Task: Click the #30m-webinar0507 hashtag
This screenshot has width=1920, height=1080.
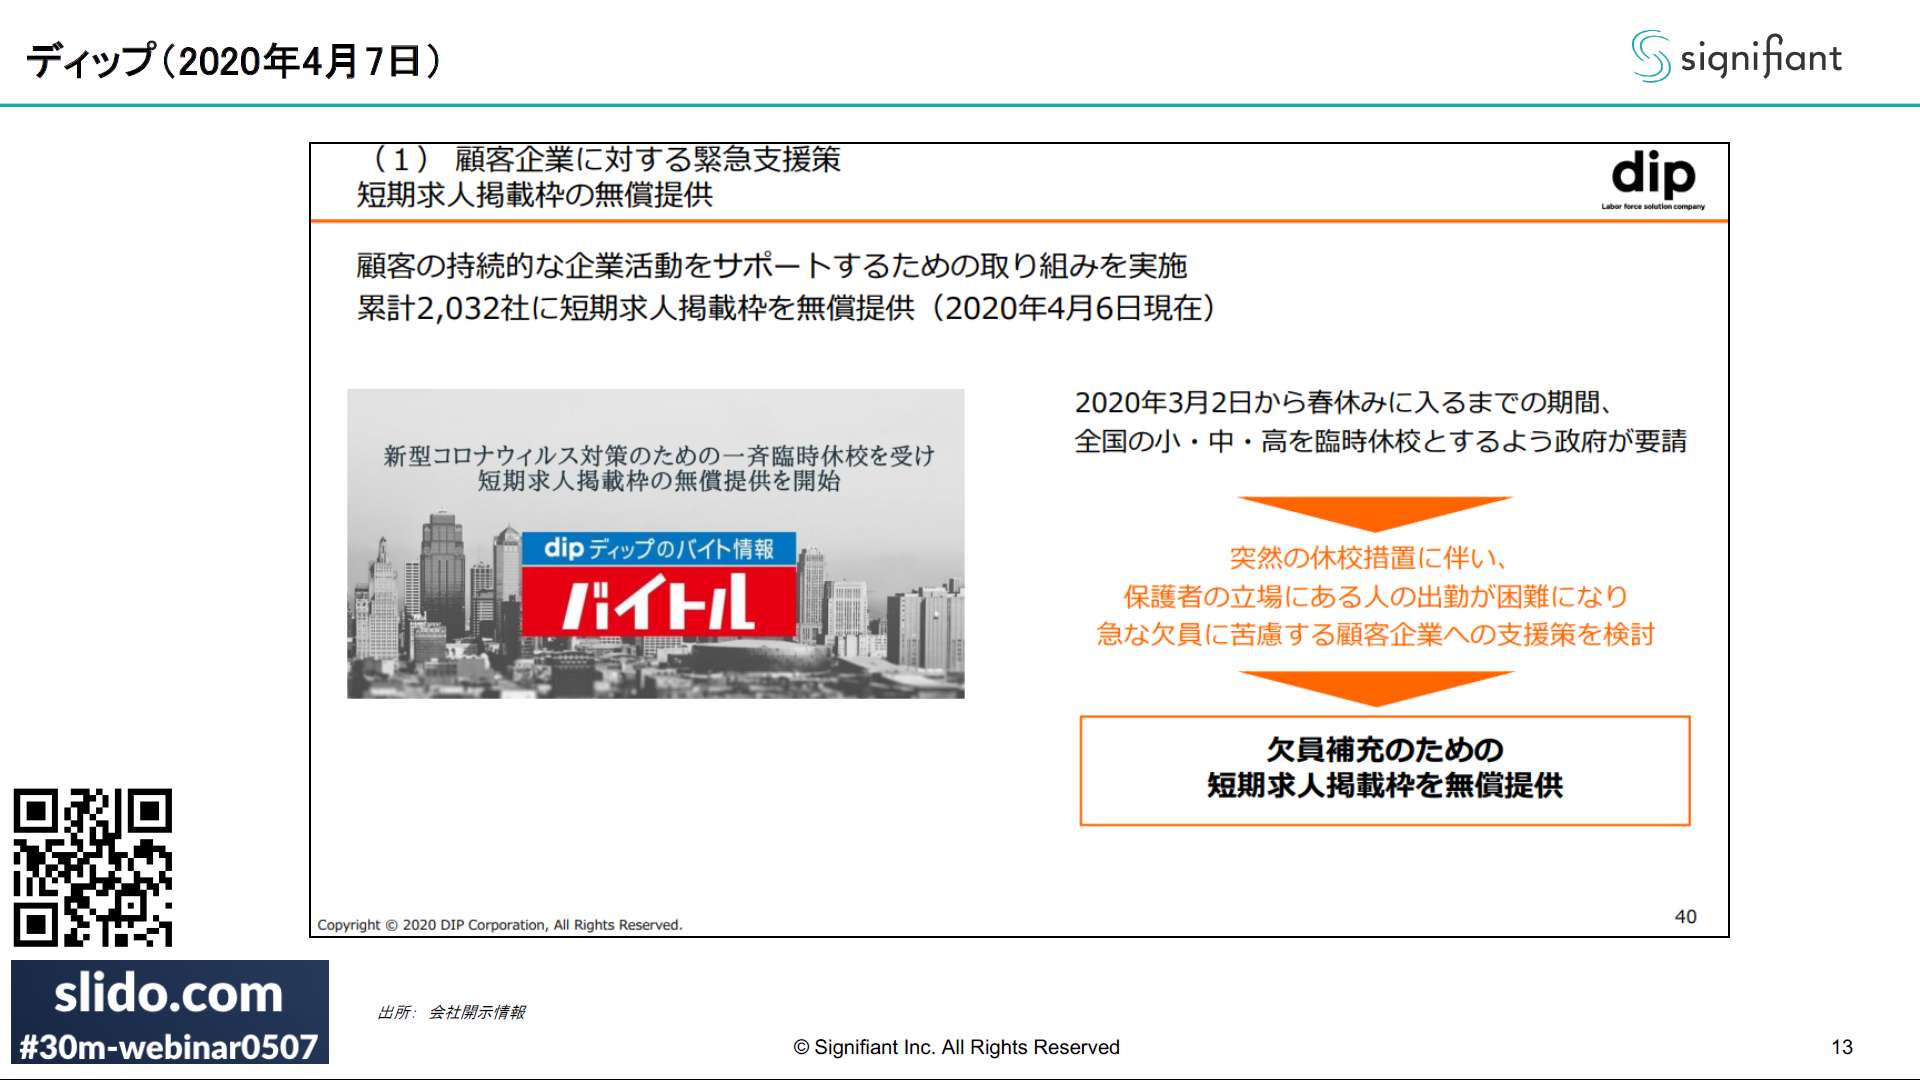Action: coord(168,1046)
